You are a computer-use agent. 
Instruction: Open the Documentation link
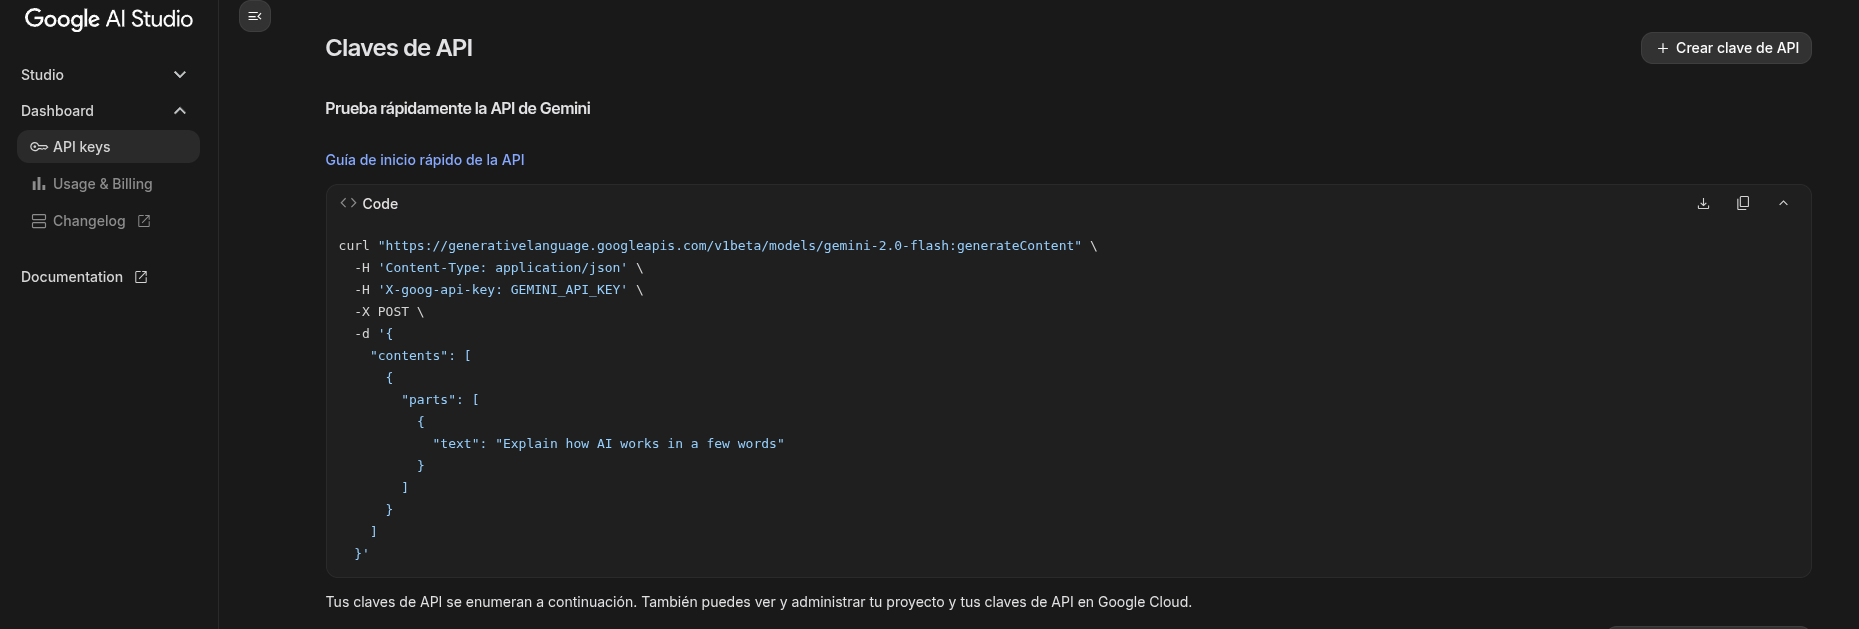[x=72, y=277]
